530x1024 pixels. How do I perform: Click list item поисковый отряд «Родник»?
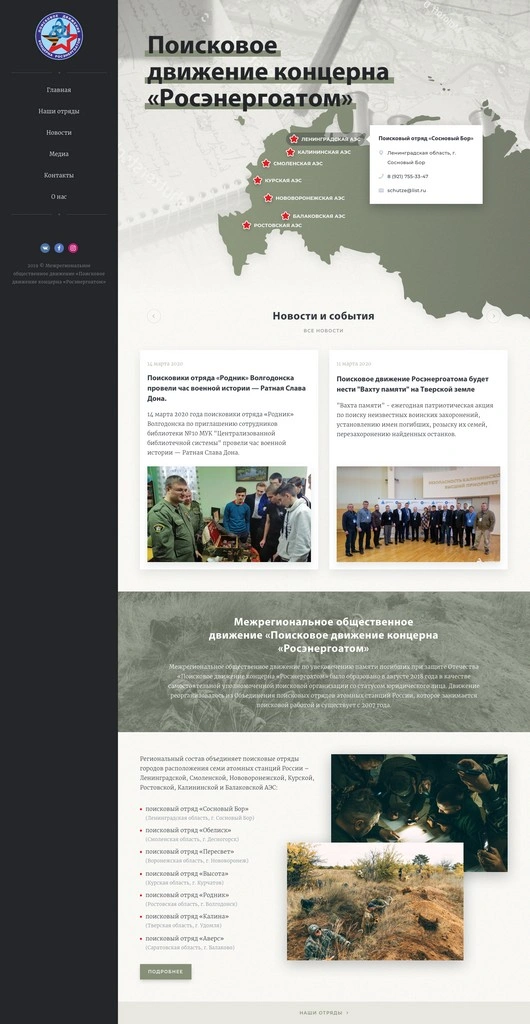[x=187, y=895]
